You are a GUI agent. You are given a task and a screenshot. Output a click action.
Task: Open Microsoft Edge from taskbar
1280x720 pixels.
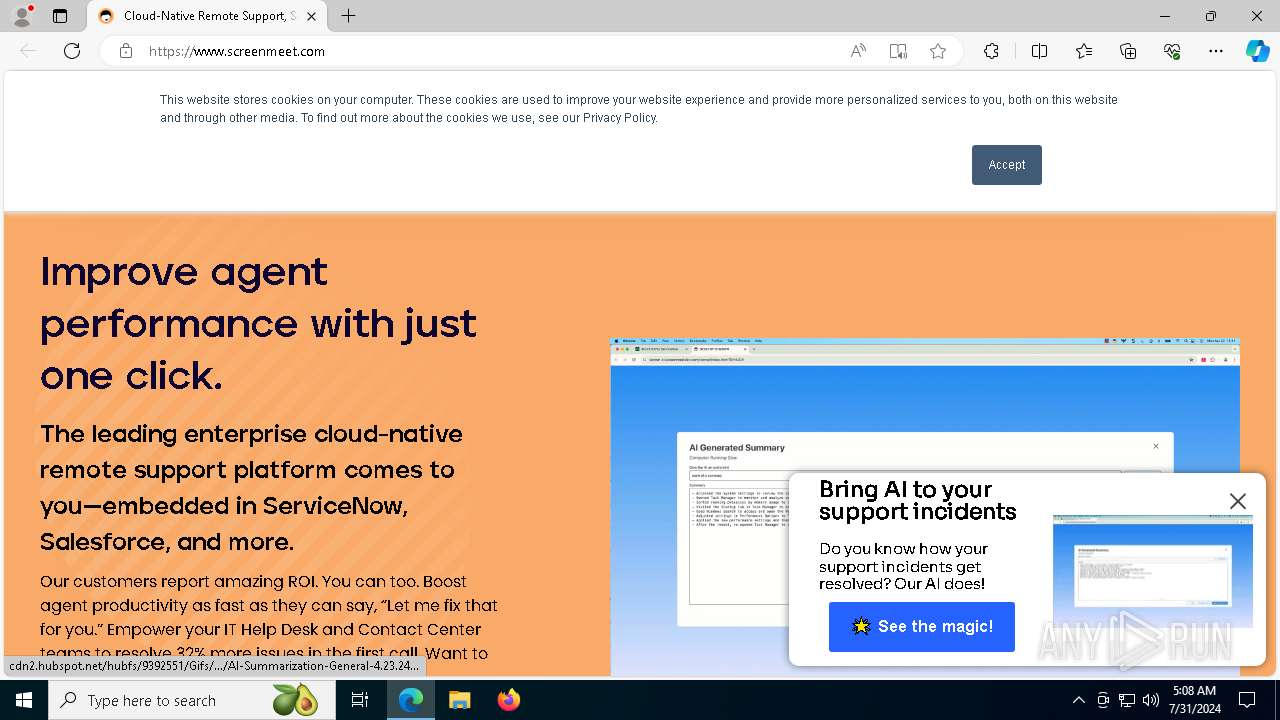pyautogui.click(x=411, y=700)
